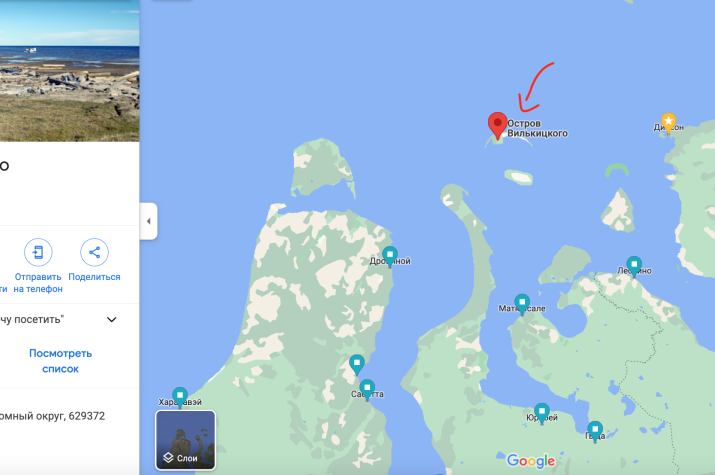715x475 pixels.
Task: Click the Остров Вилькицкого map label
Action: 538,128
